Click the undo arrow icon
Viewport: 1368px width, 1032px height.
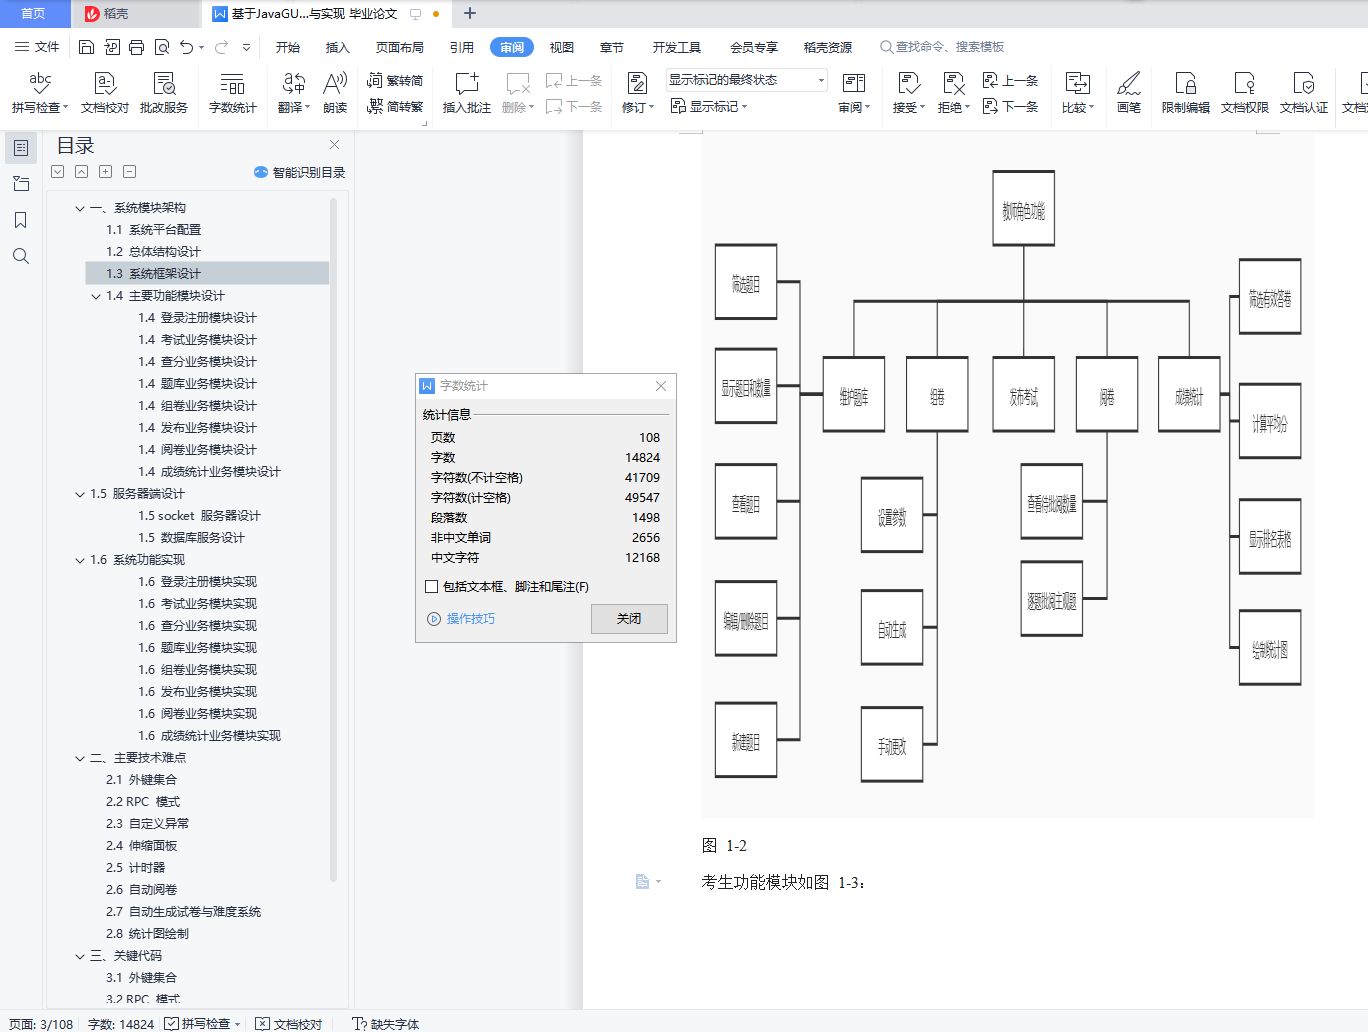(186, 47)
